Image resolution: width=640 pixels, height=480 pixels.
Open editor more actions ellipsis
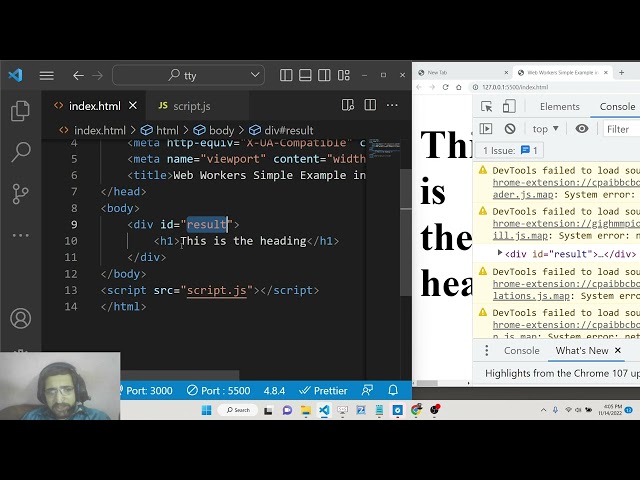point(392,105)
